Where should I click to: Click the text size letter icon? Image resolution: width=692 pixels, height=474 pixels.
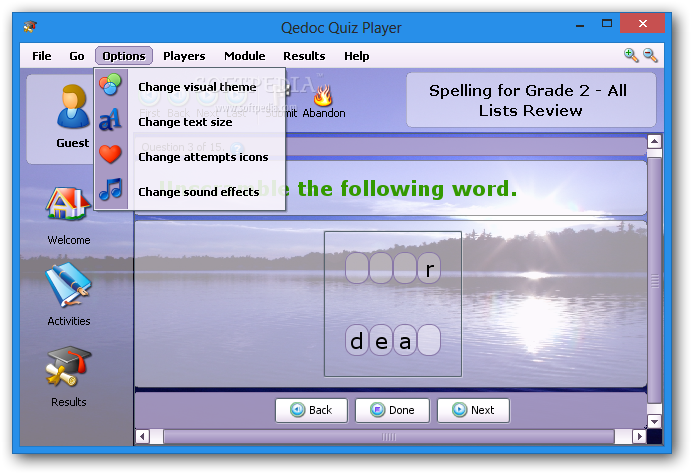coord(110,120)
